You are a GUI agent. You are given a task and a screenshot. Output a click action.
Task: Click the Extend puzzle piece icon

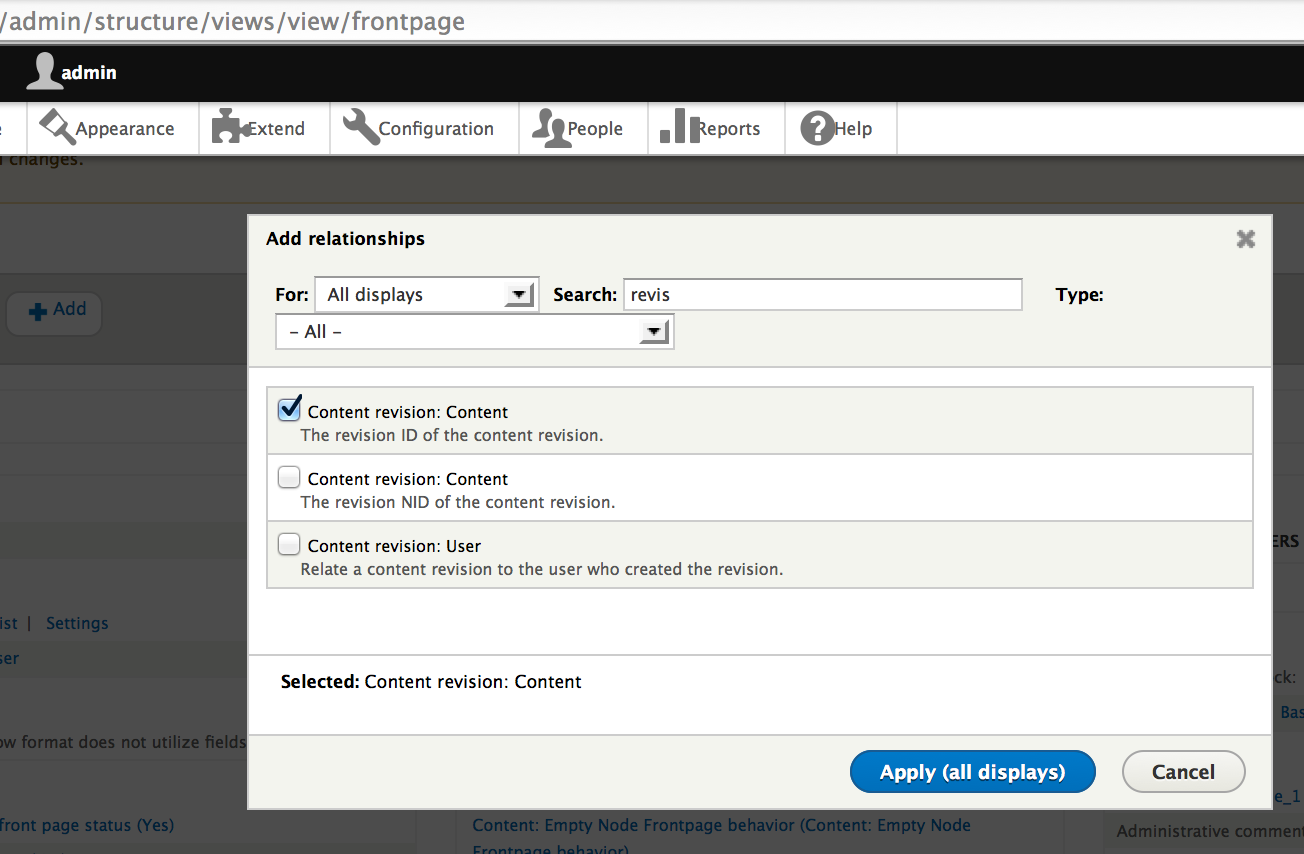229,128
